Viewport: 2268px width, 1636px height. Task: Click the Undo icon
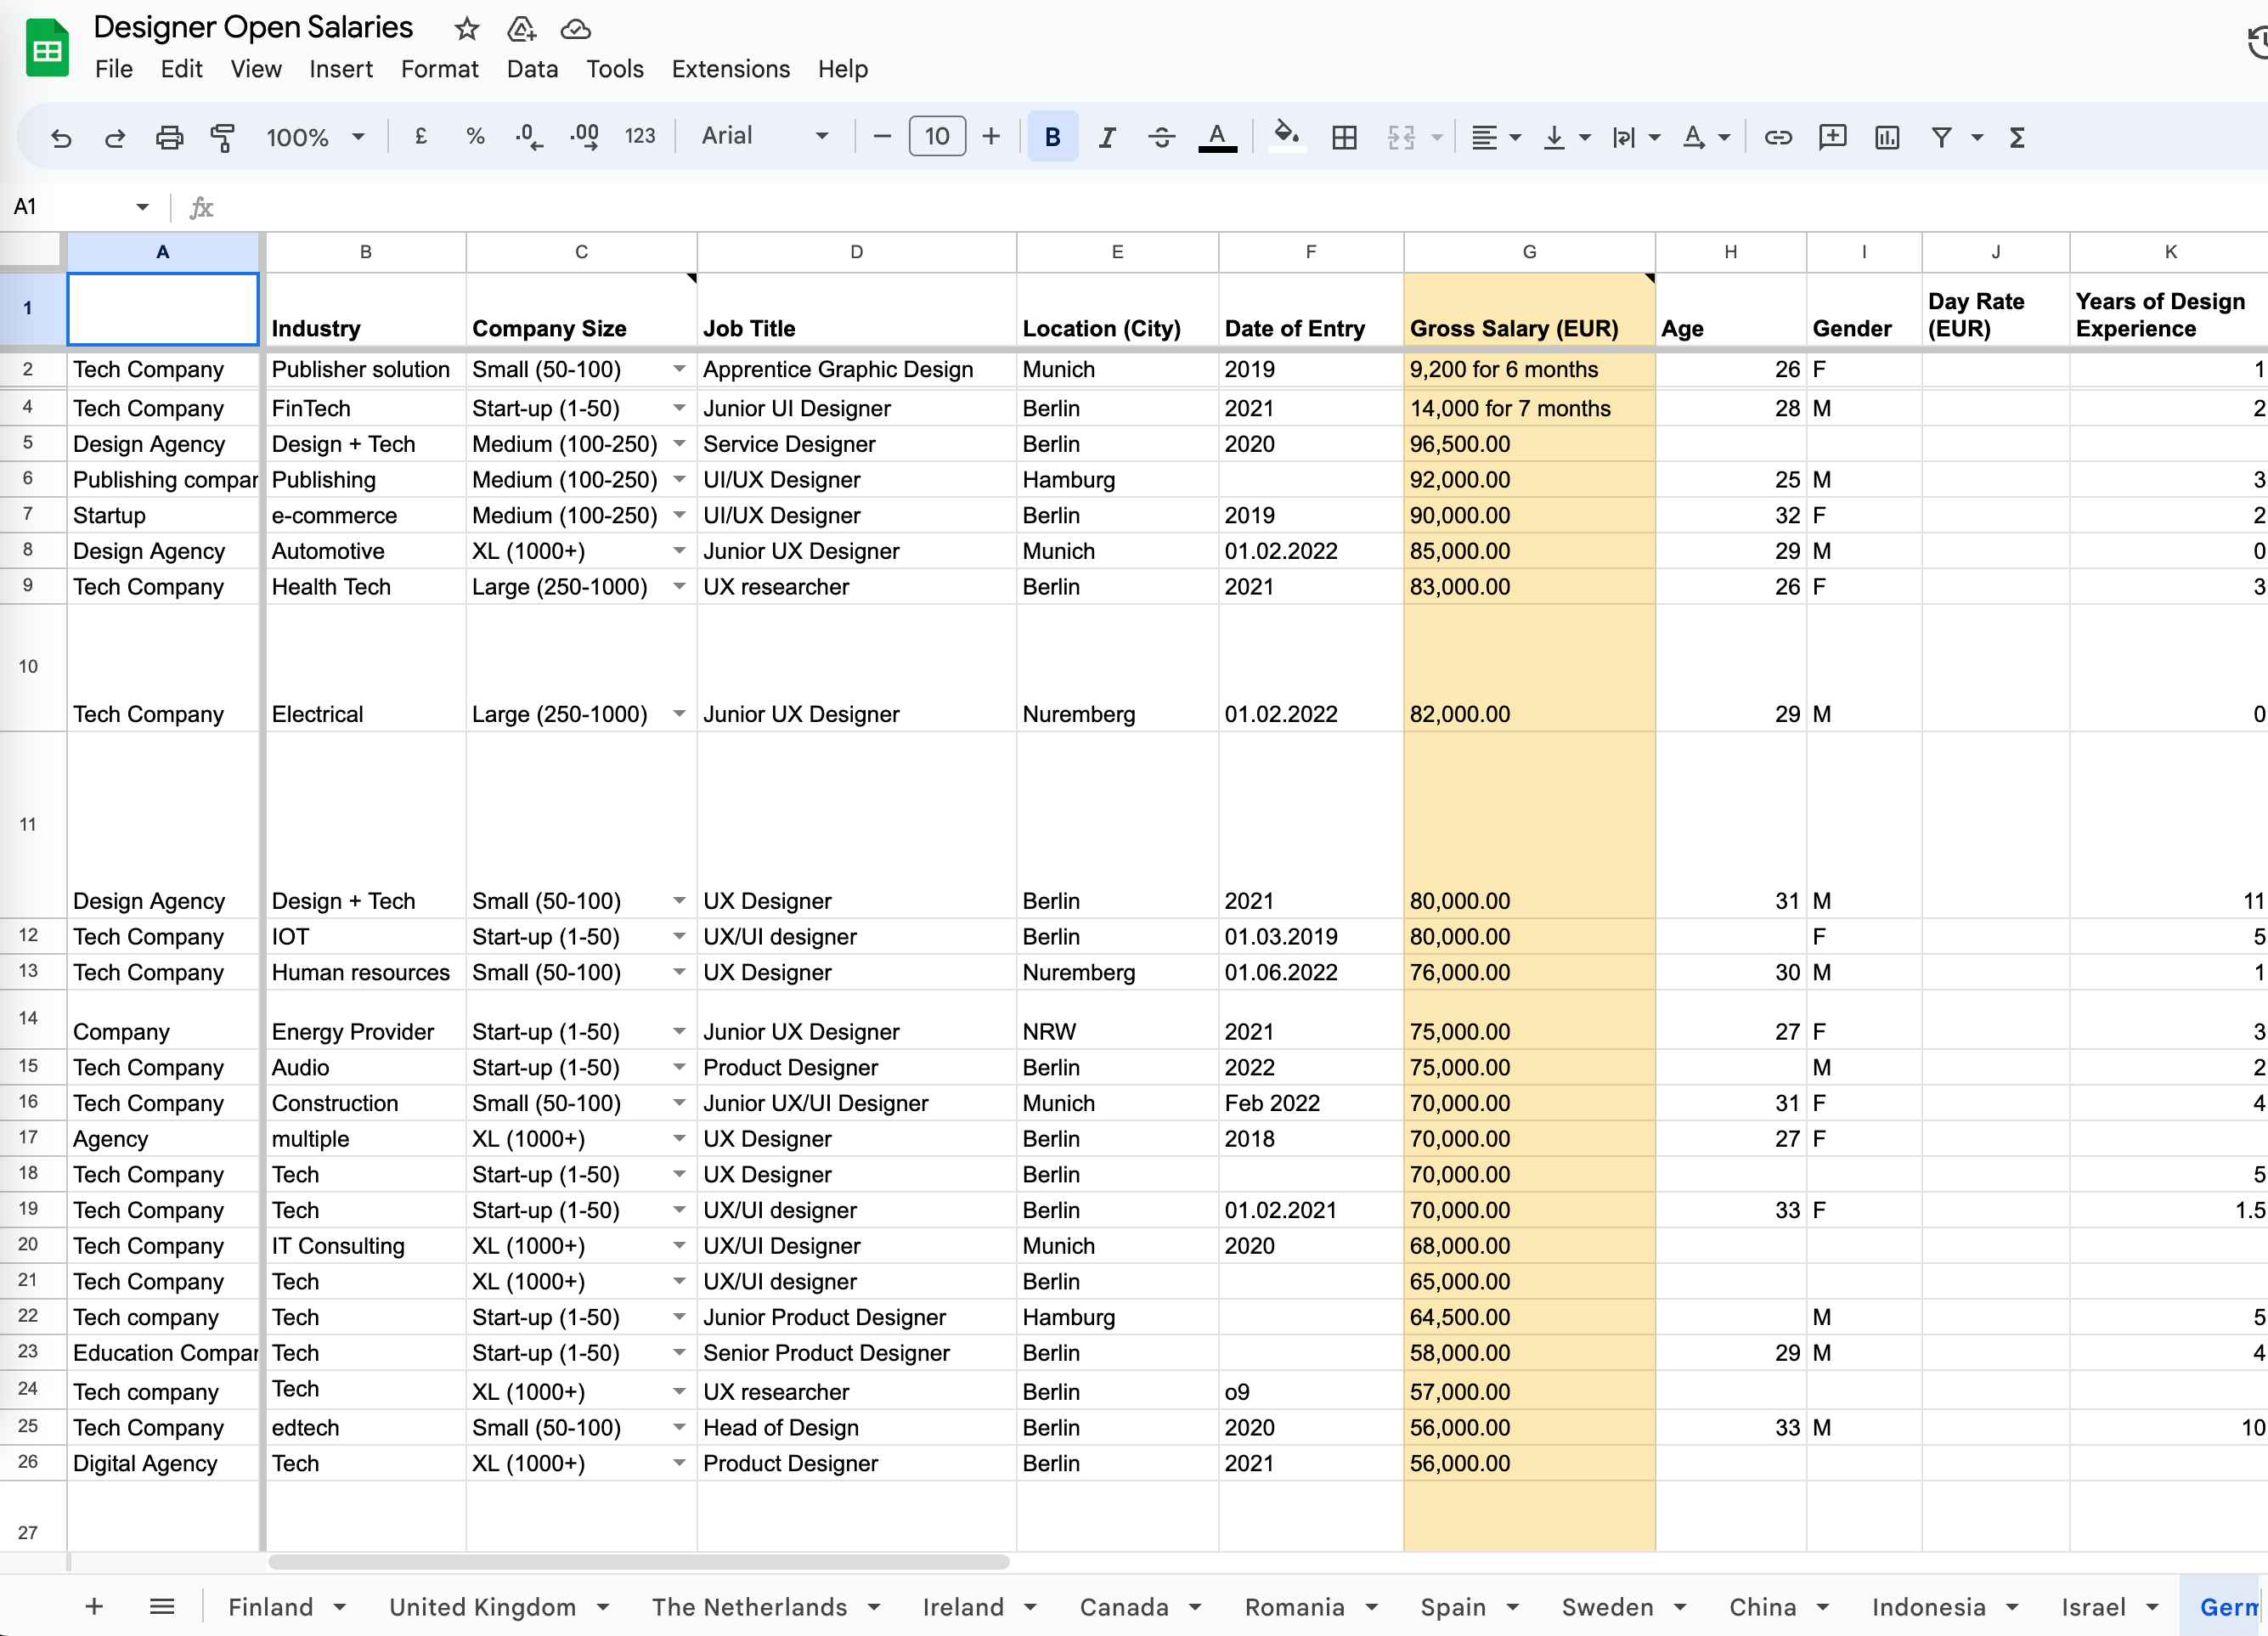[61, 137]
